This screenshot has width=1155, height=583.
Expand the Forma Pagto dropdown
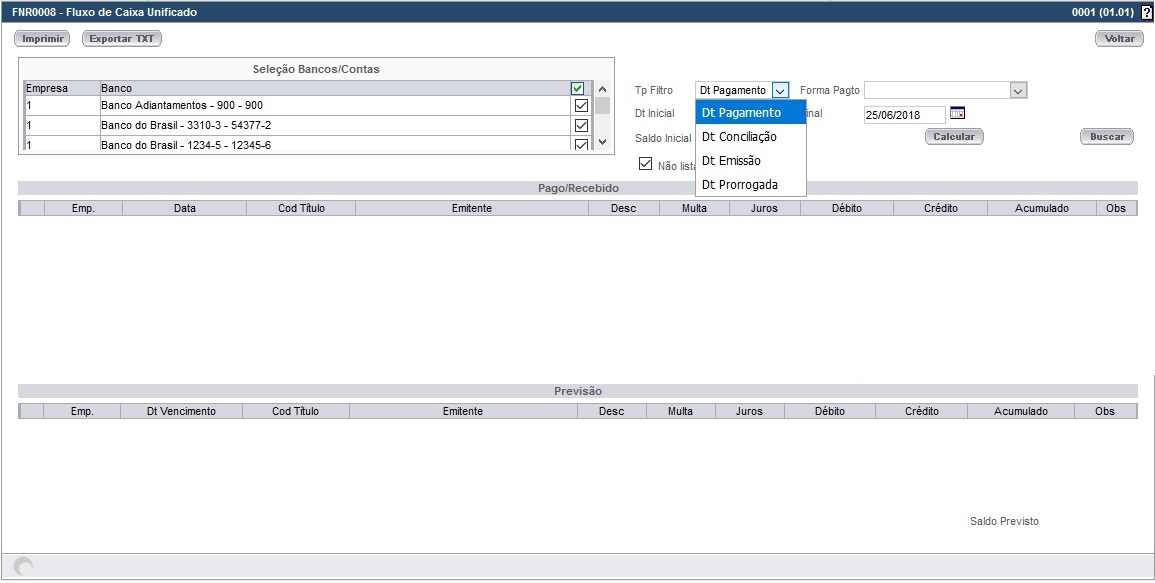pos(1018,90)
